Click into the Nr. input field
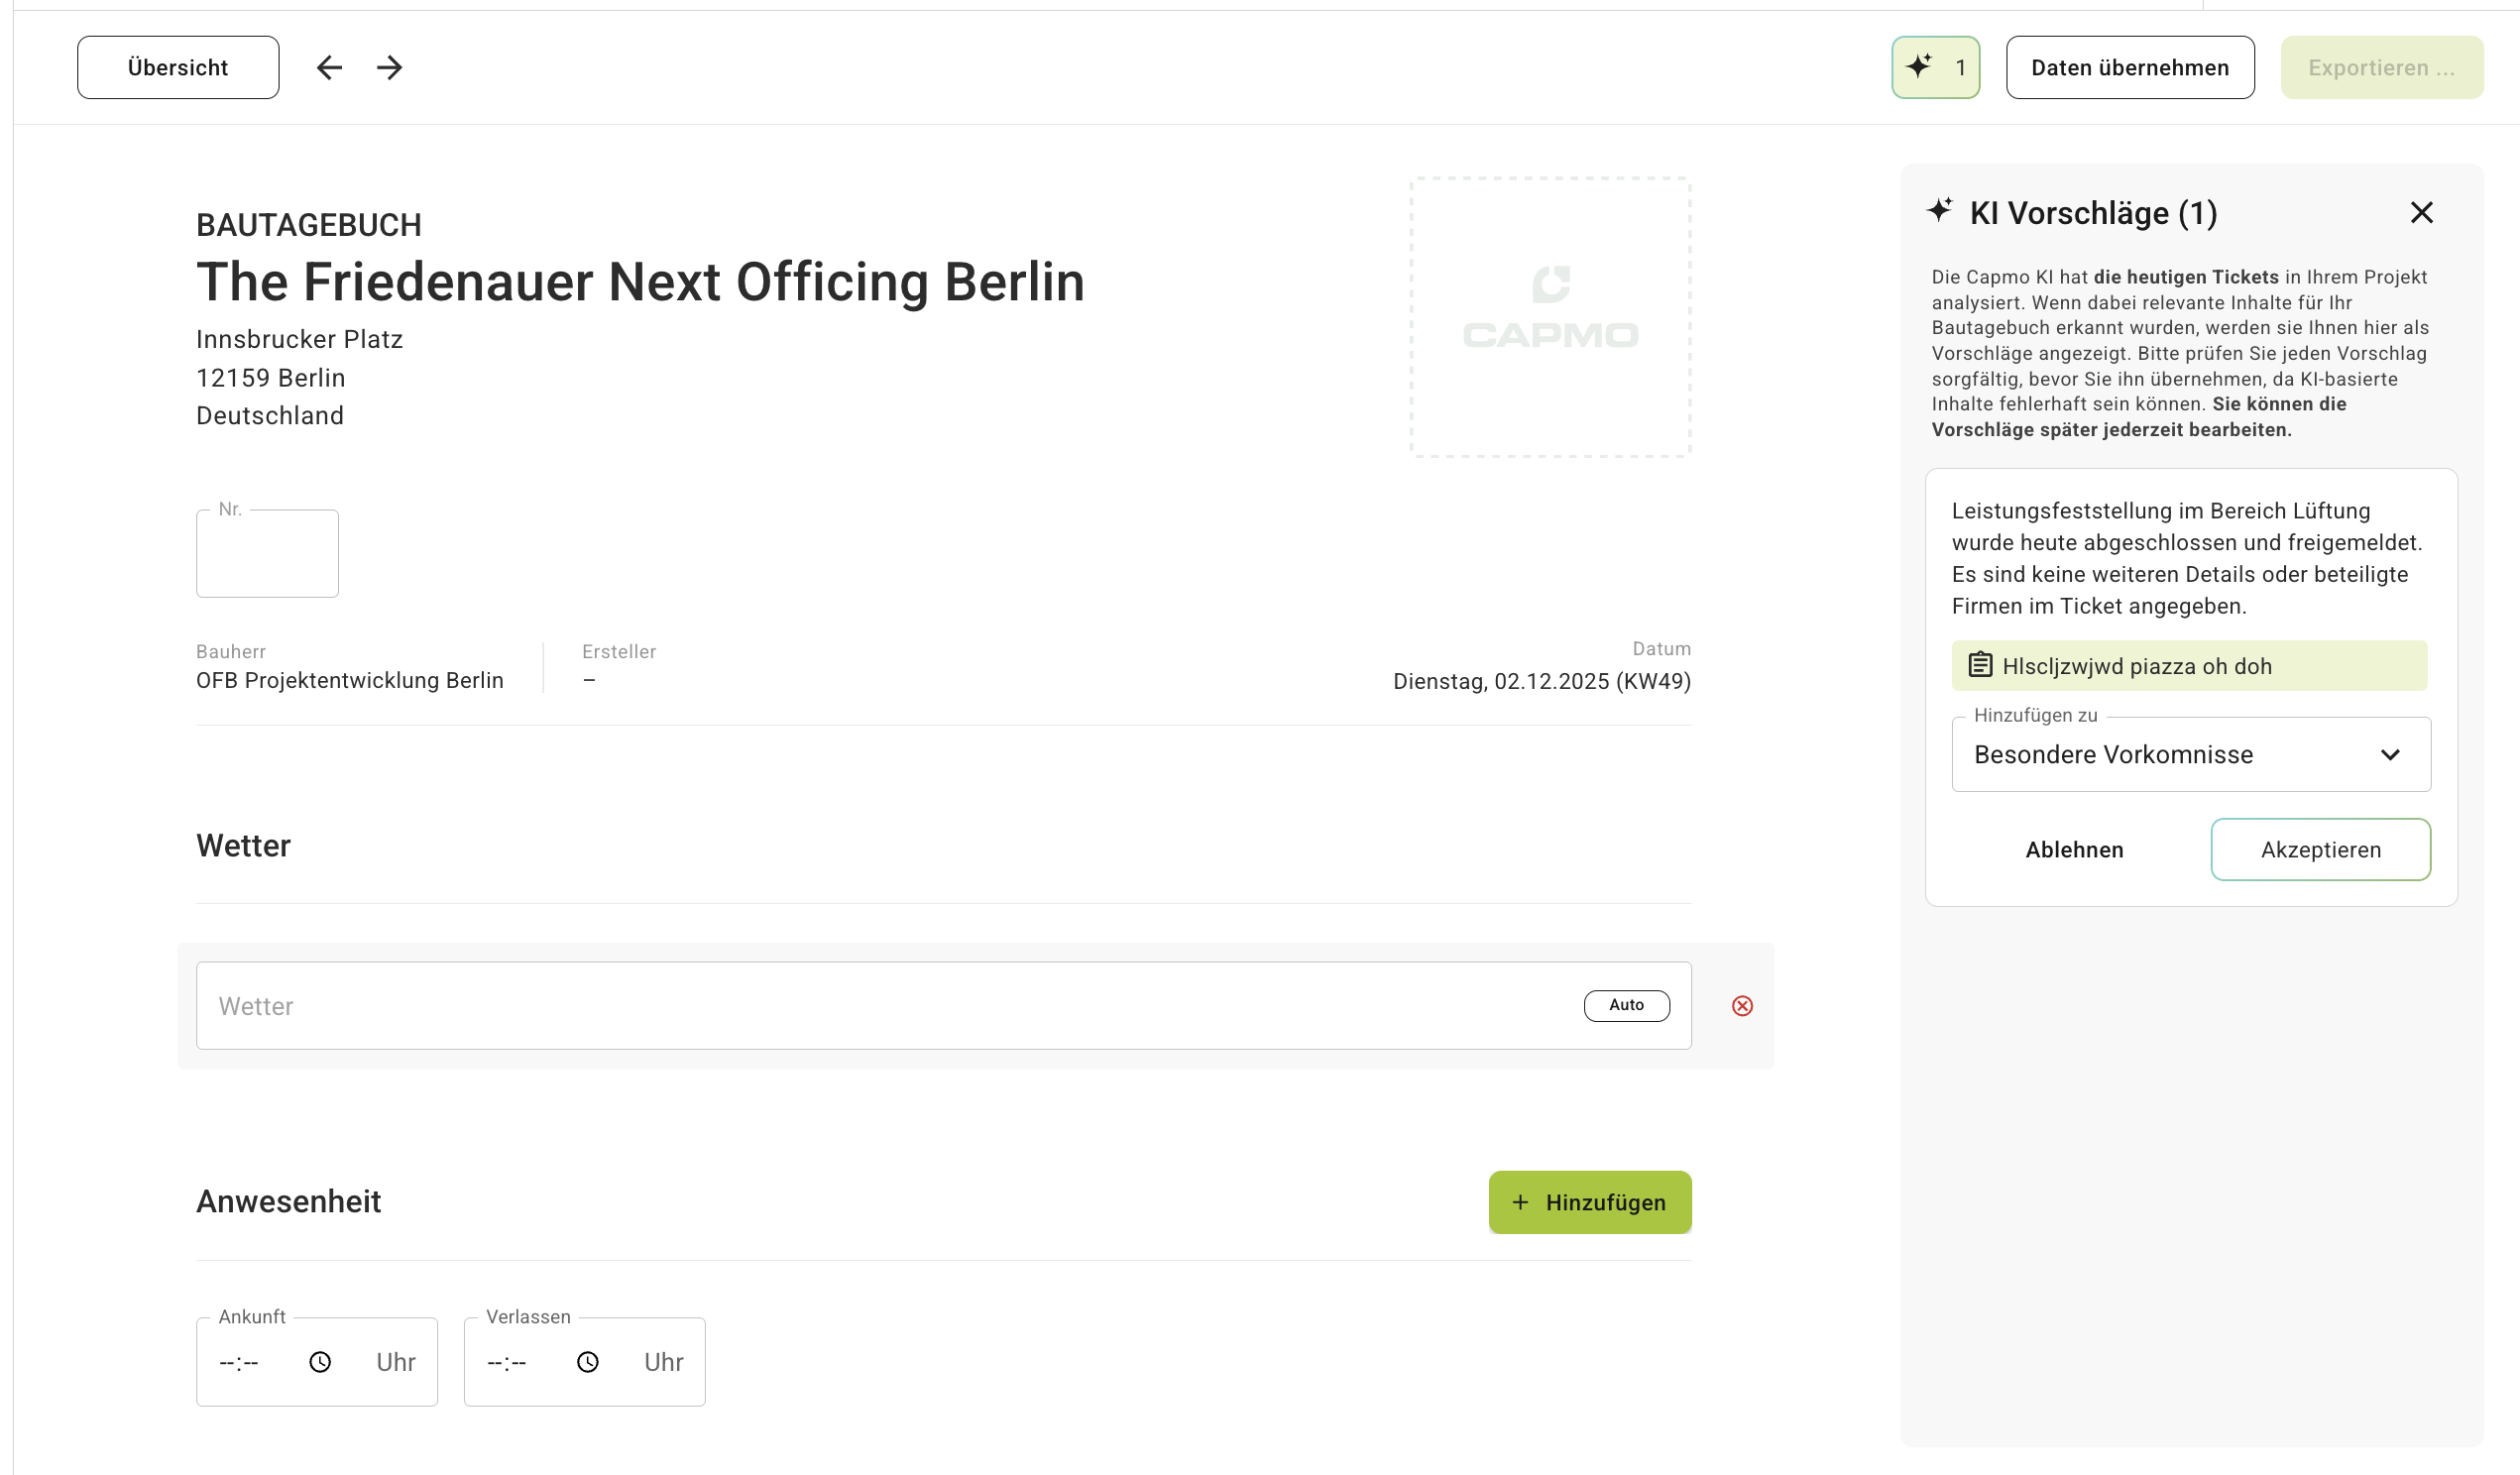This screenshot has height=1475, width=2520. tap(267, 554)
